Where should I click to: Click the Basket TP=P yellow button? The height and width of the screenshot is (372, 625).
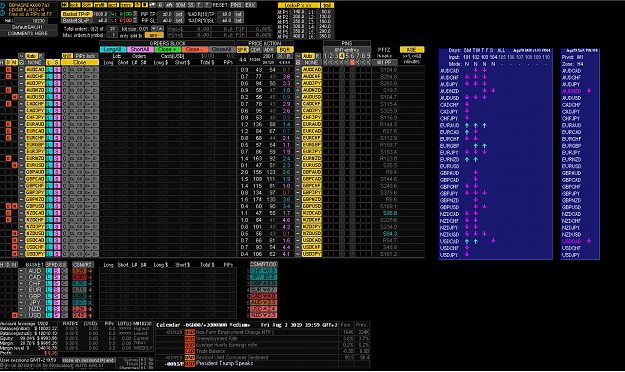[x=77, y=14]
